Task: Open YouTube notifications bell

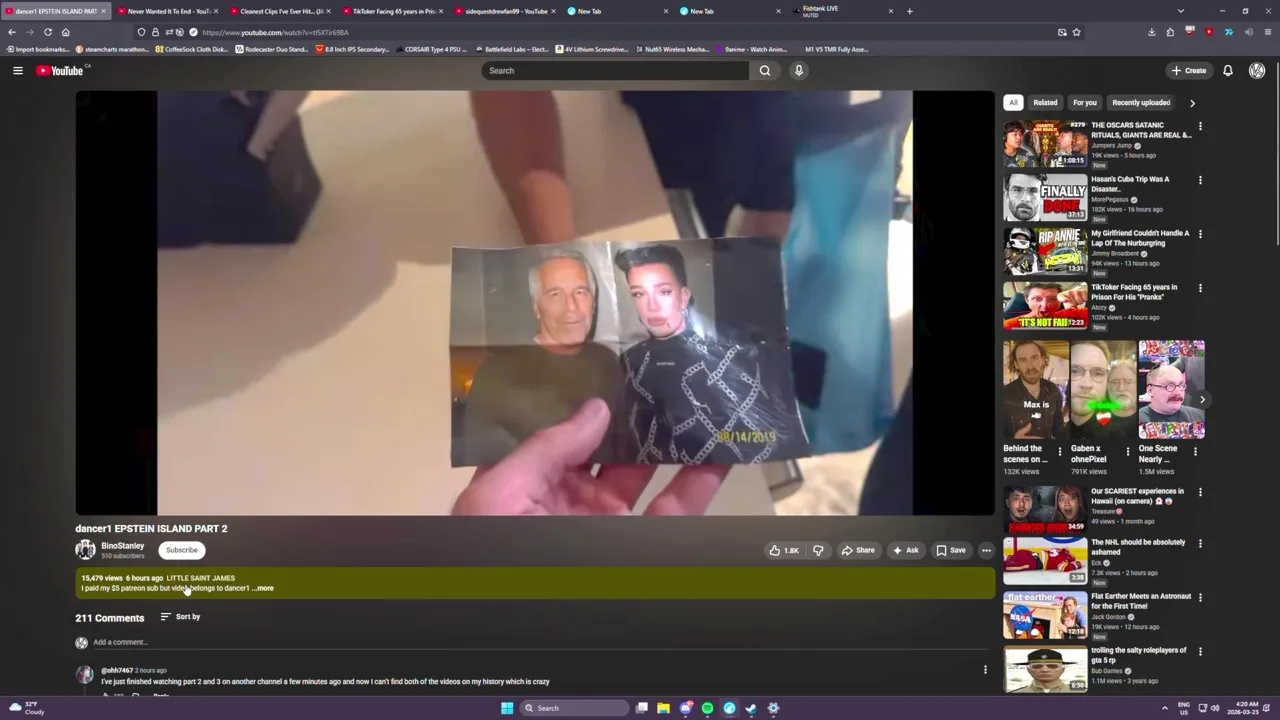Action: click(x=1228, y=70)
